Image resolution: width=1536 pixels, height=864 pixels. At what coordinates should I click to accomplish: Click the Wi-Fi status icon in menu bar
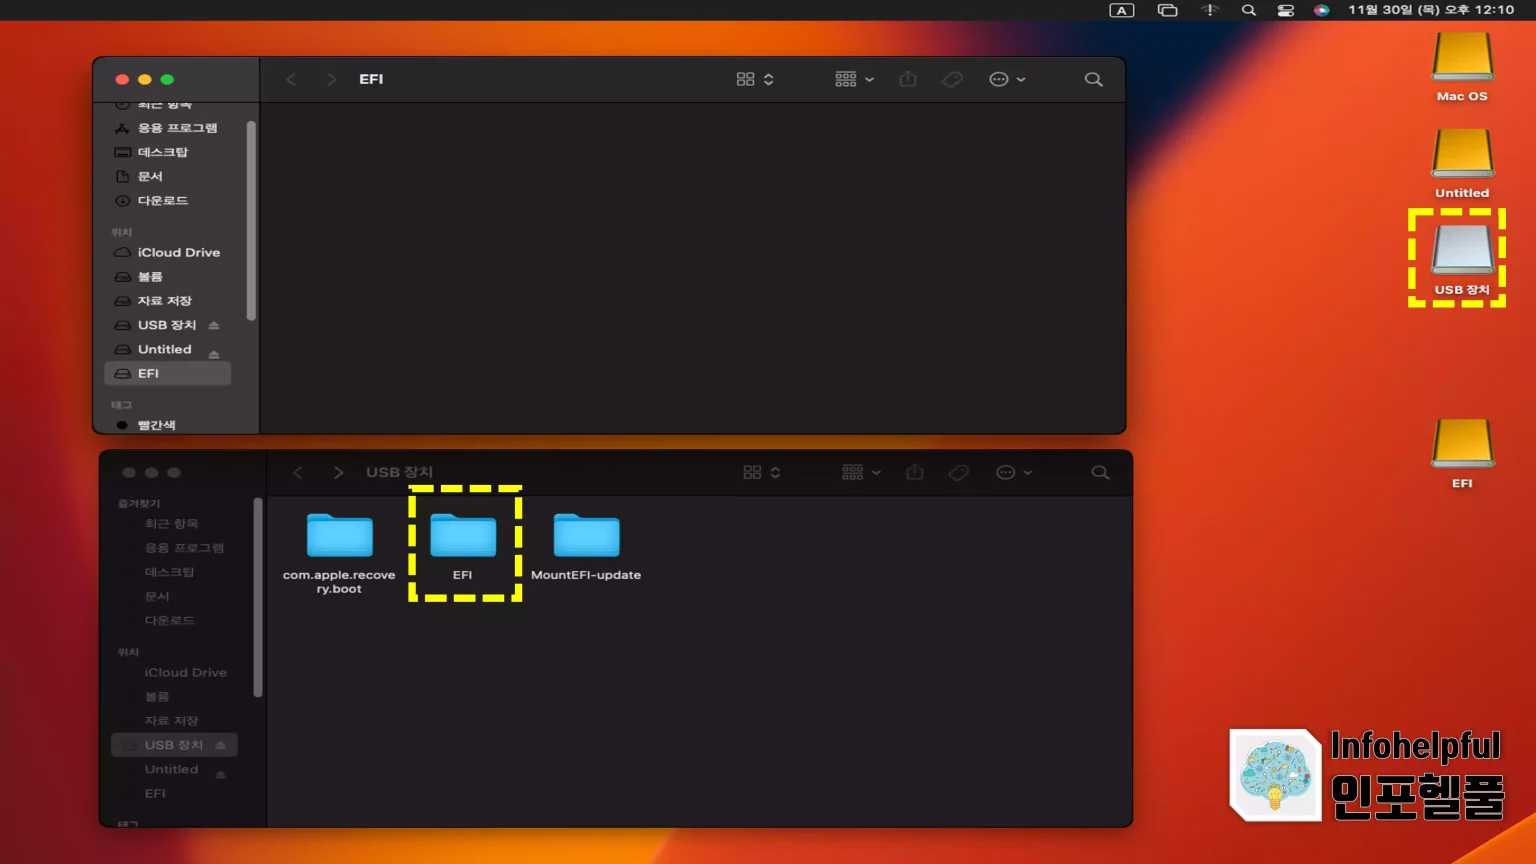1210,10
